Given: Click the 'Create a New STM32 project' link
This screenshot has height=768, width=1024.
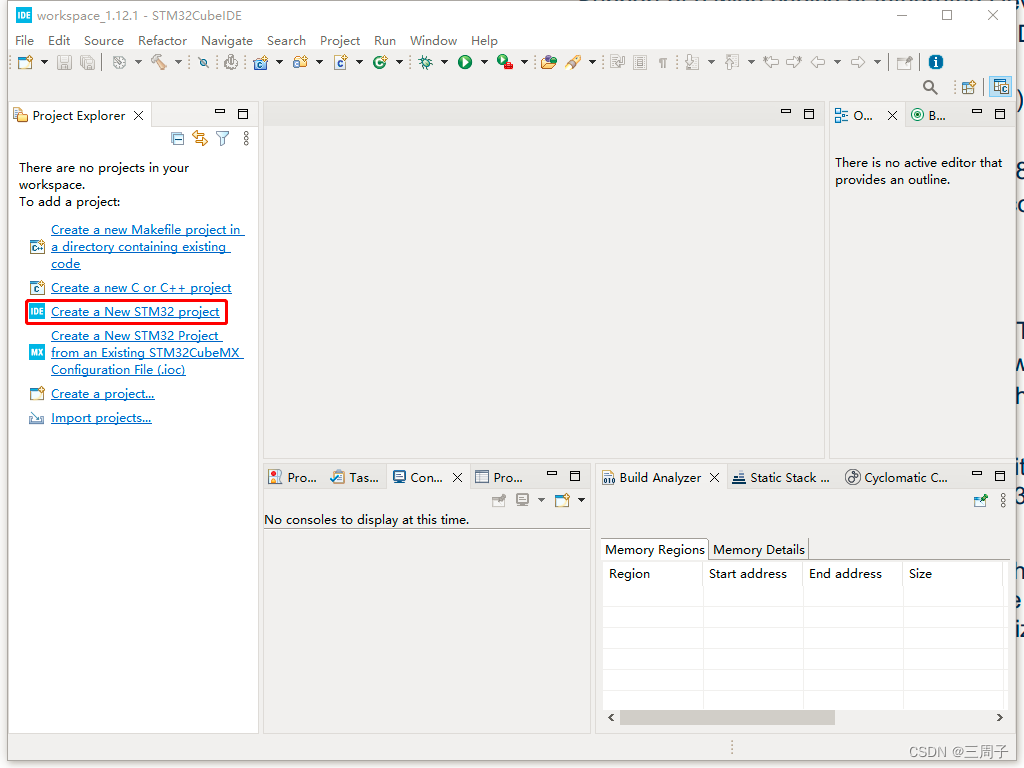Looking at the screenshot, I should pos(135,312).
